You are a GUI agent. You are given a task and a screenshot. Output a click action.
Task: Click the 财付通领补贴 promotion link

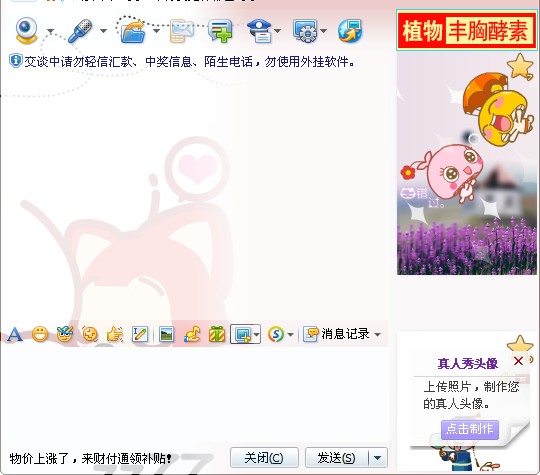[91, 458]
